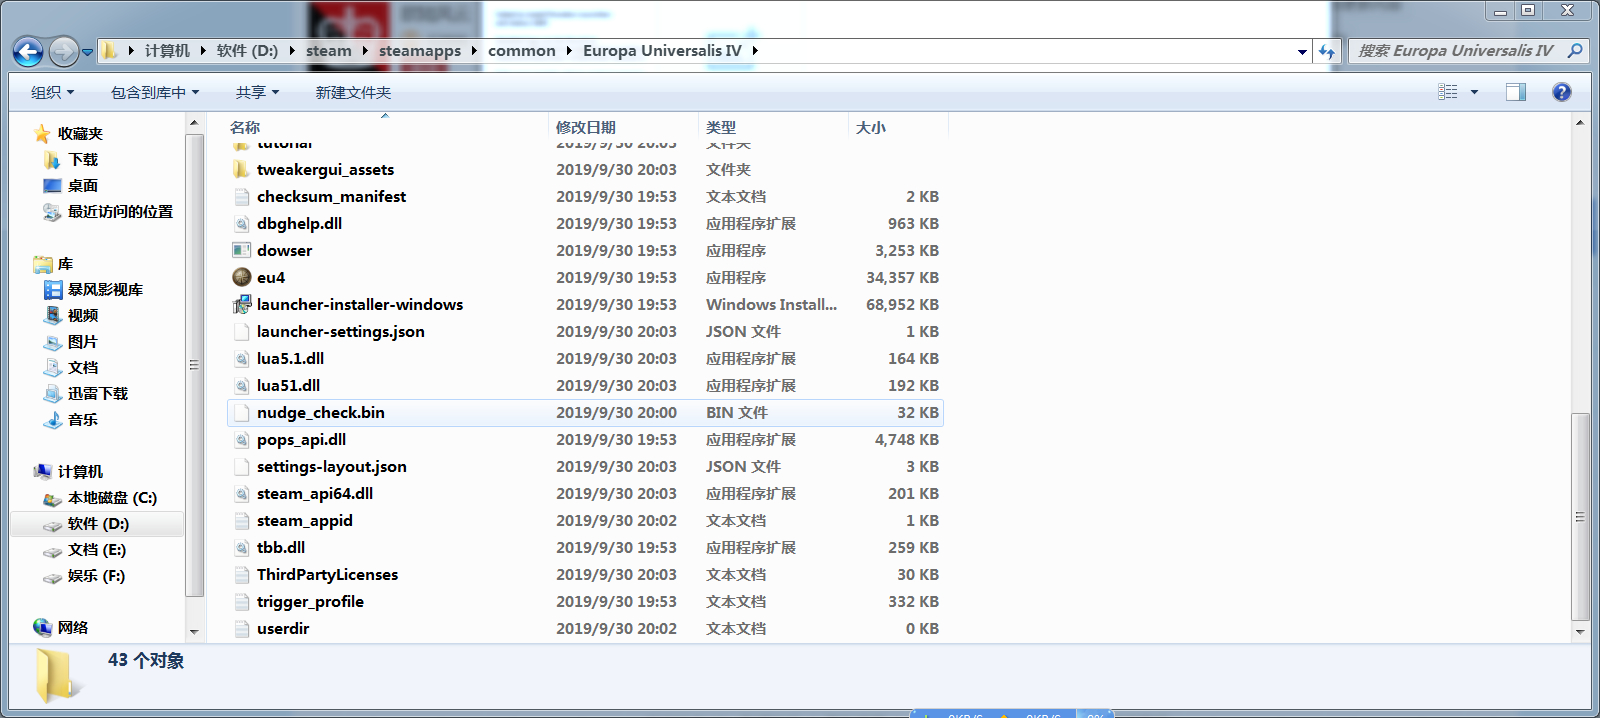Select the lua5.1.dll file icon

coord(241,359)
